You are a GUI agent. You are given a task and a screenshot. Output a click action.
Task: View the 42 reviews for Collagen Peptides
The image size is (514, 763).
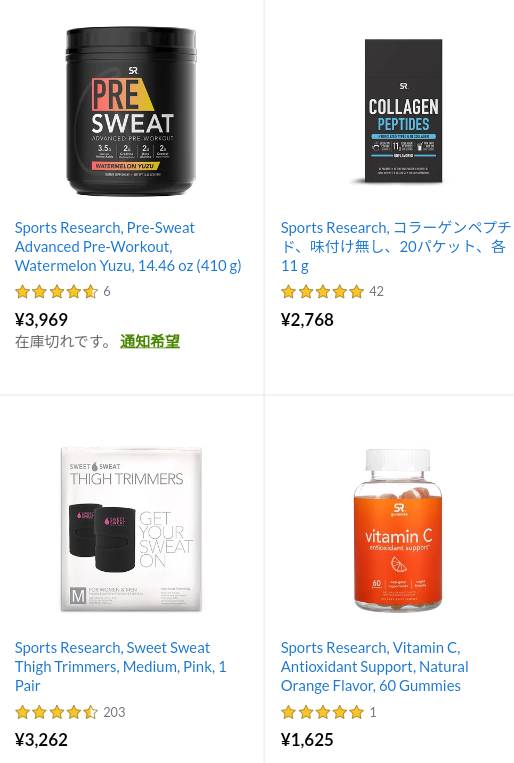[376, 291]
